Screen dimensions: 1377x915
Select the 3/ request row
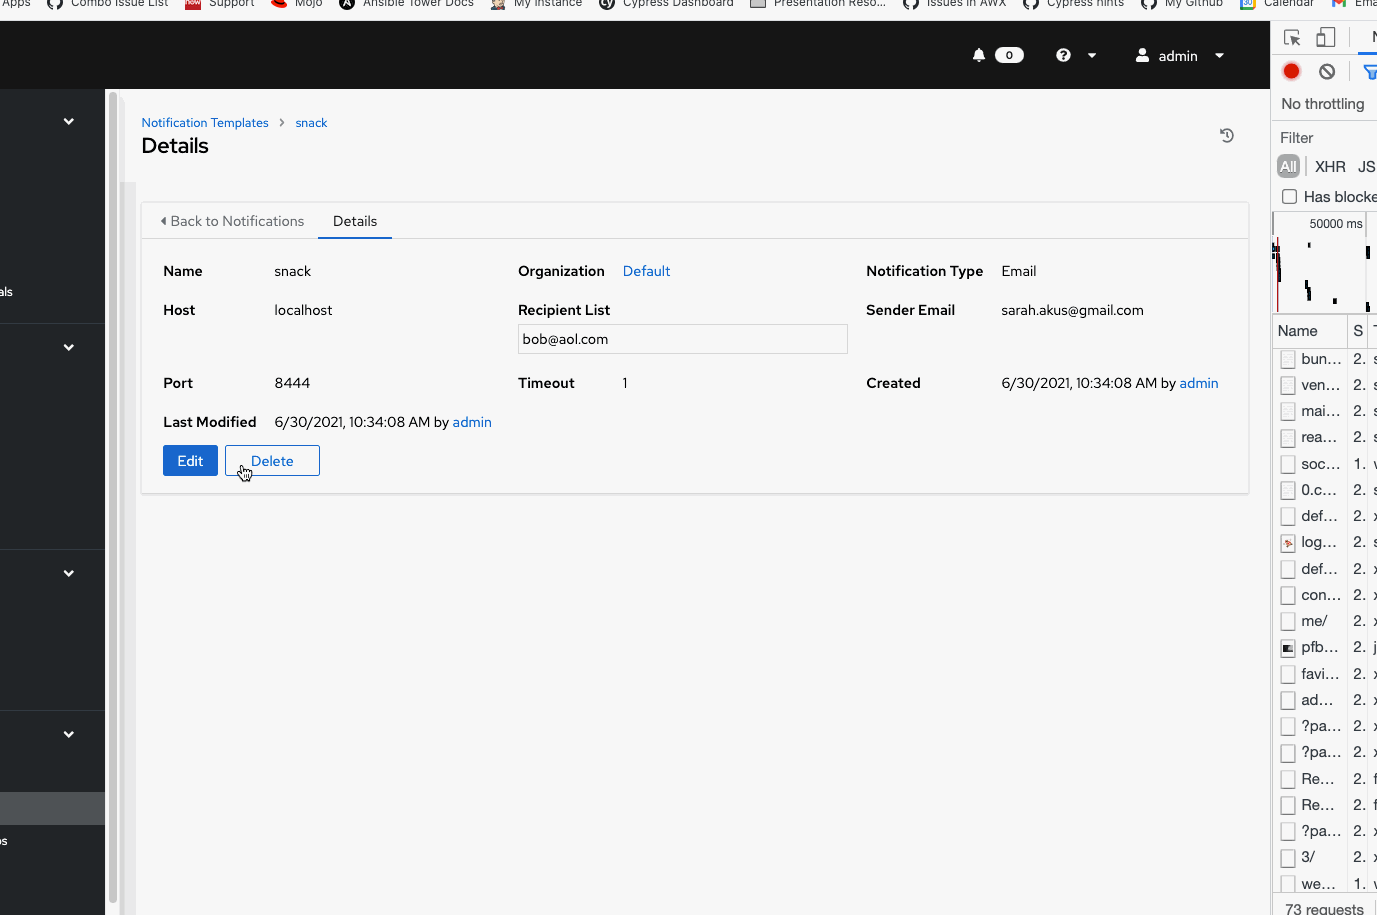(x=1324, y=857)
